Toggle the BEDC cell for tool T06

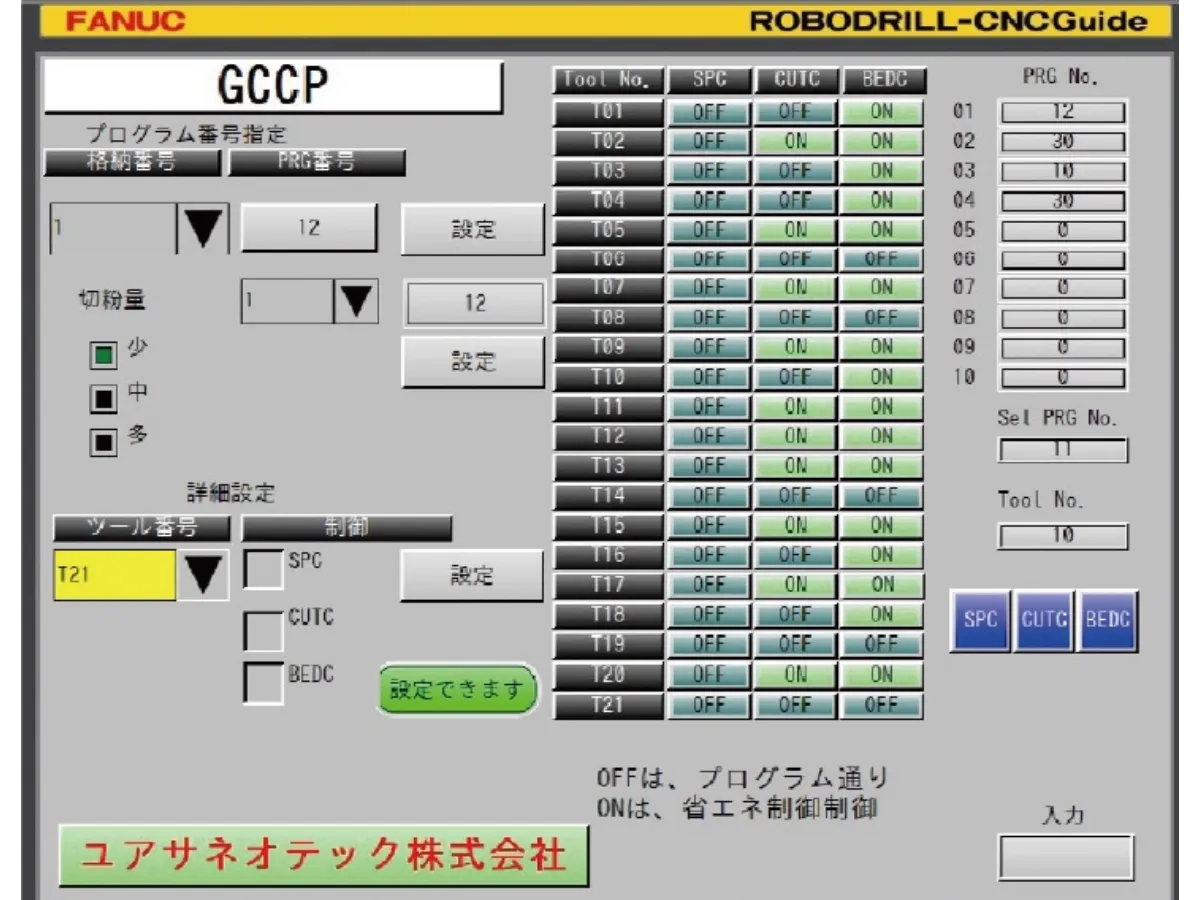pos(881,259)
